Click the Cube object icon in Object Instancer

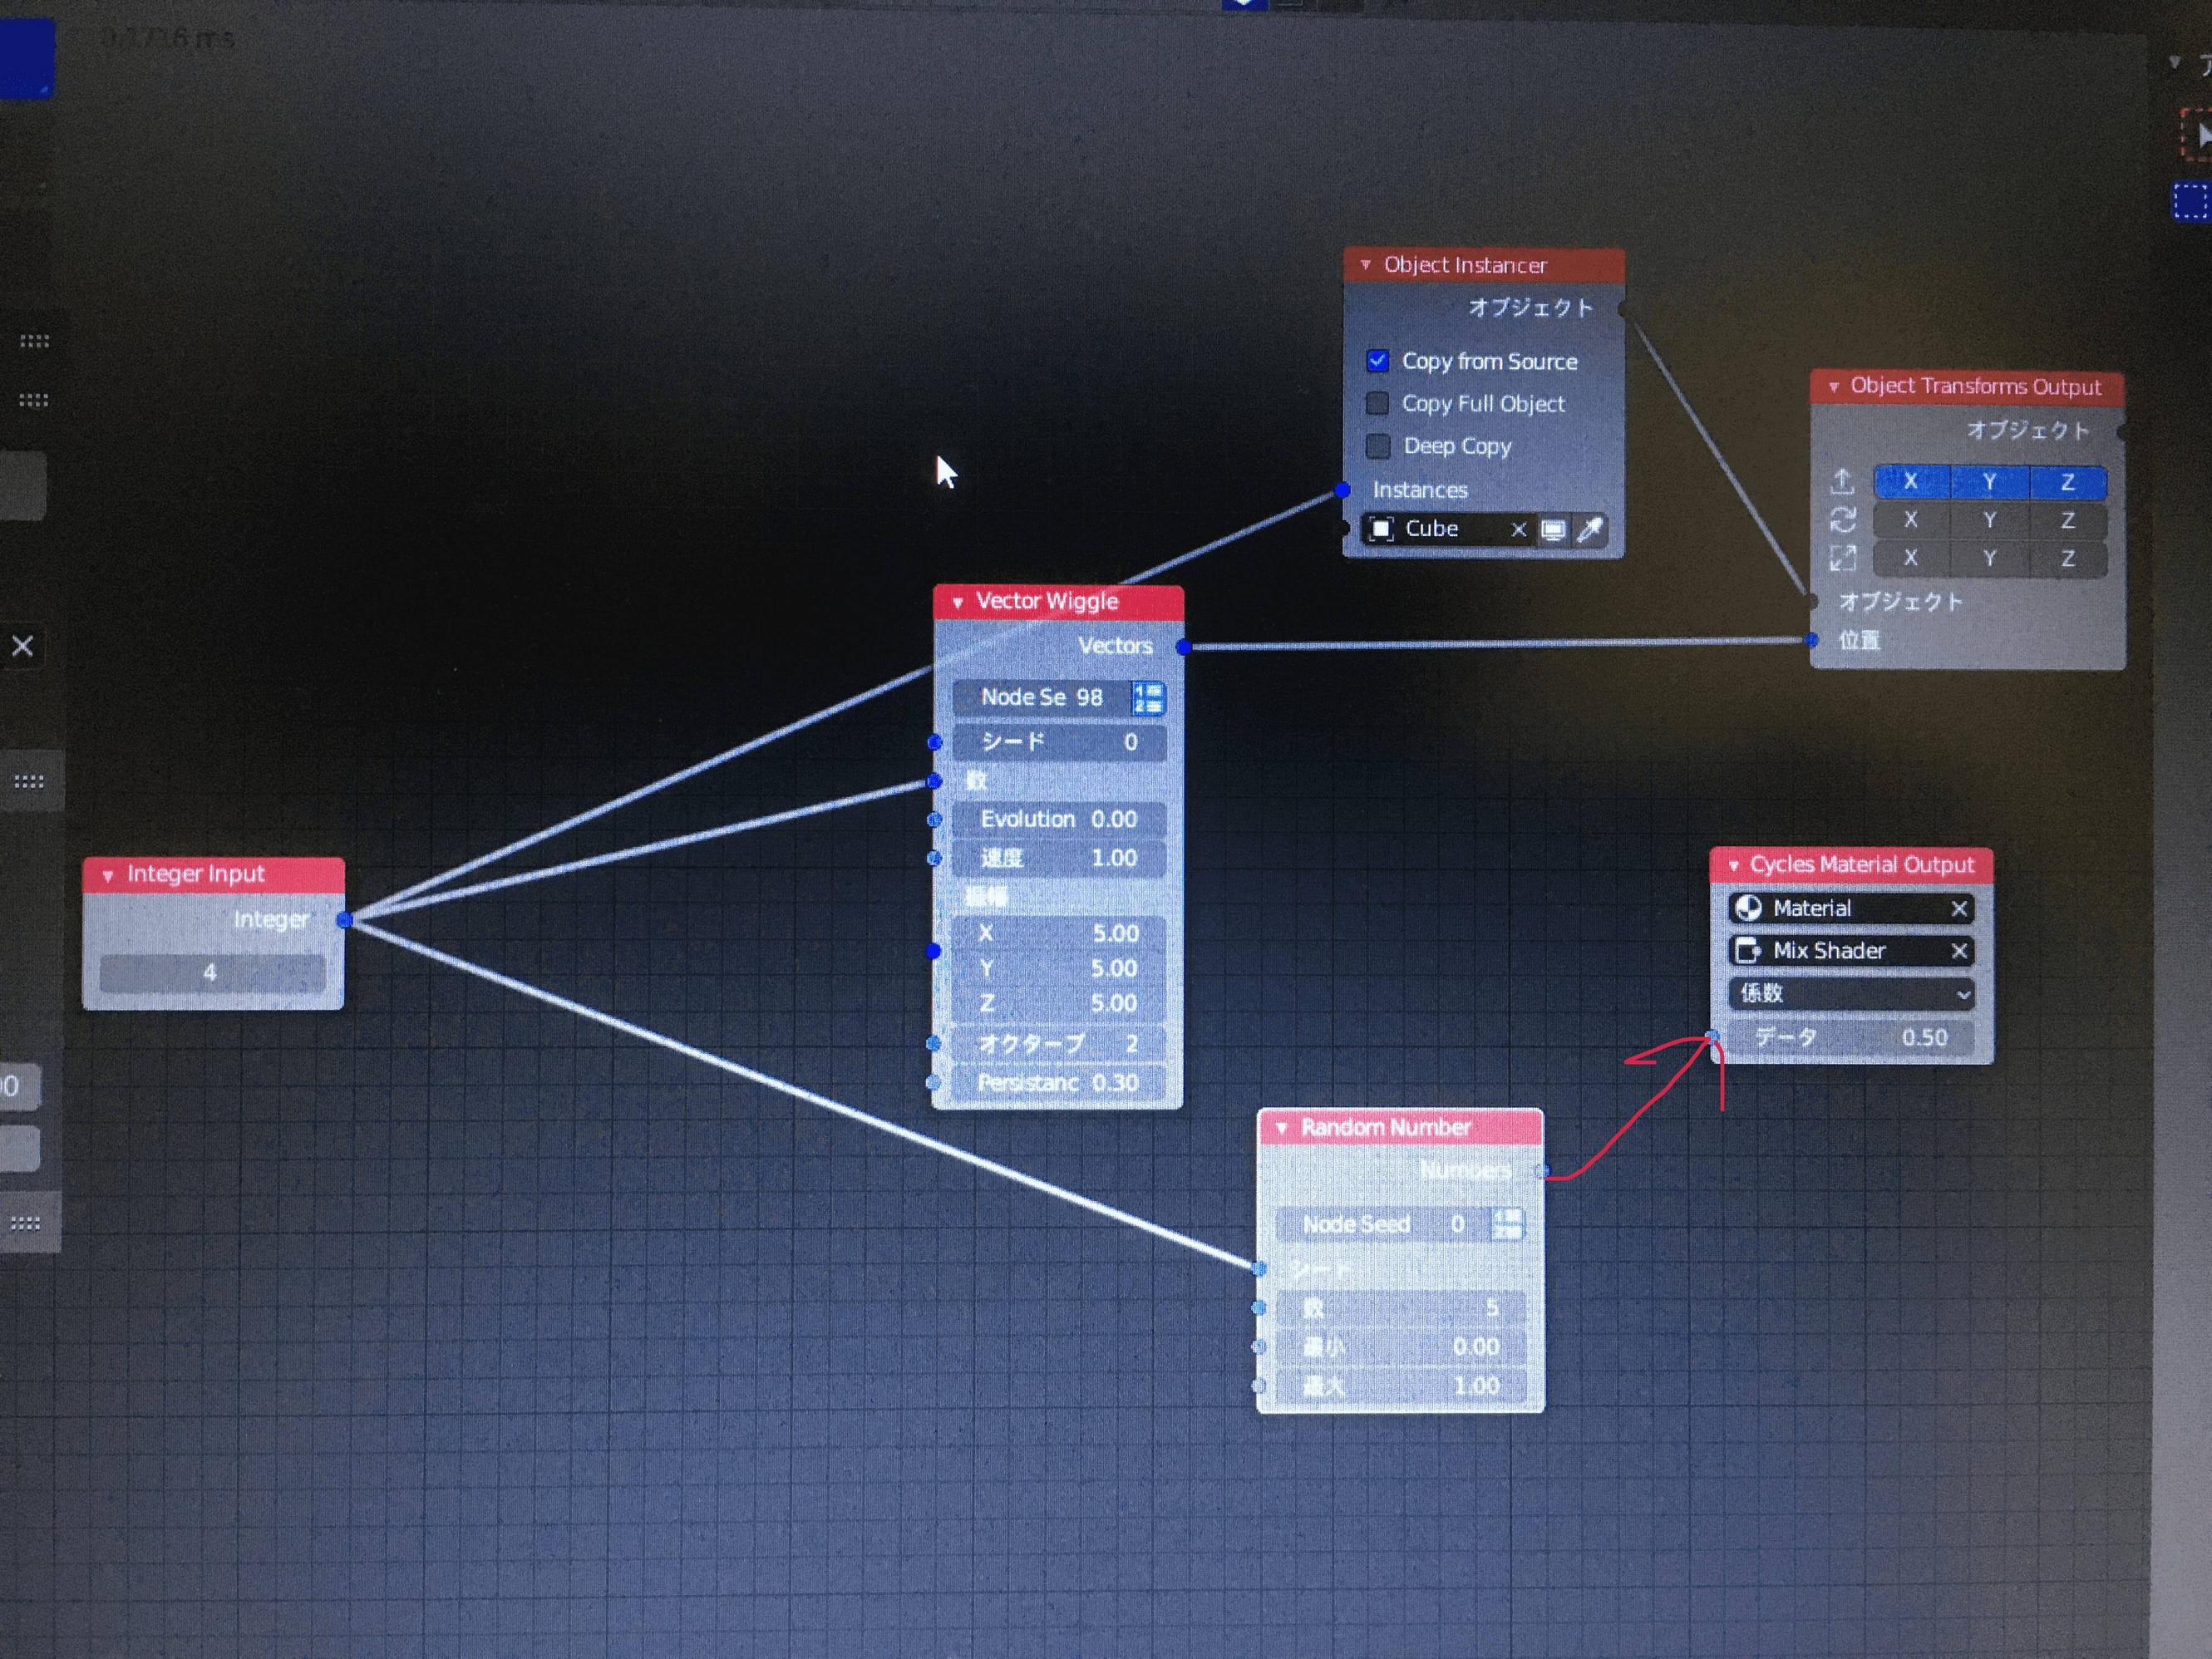coord(1381,529)
